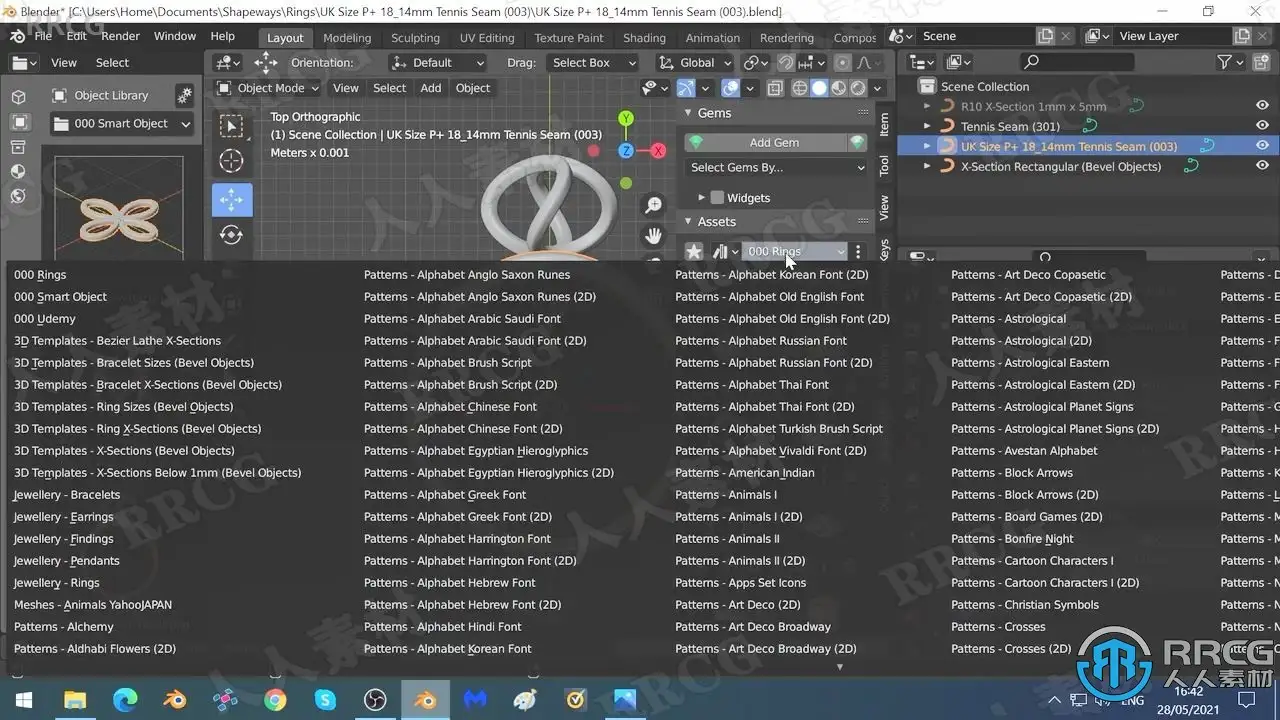Collapse the Gems panel

688,113
